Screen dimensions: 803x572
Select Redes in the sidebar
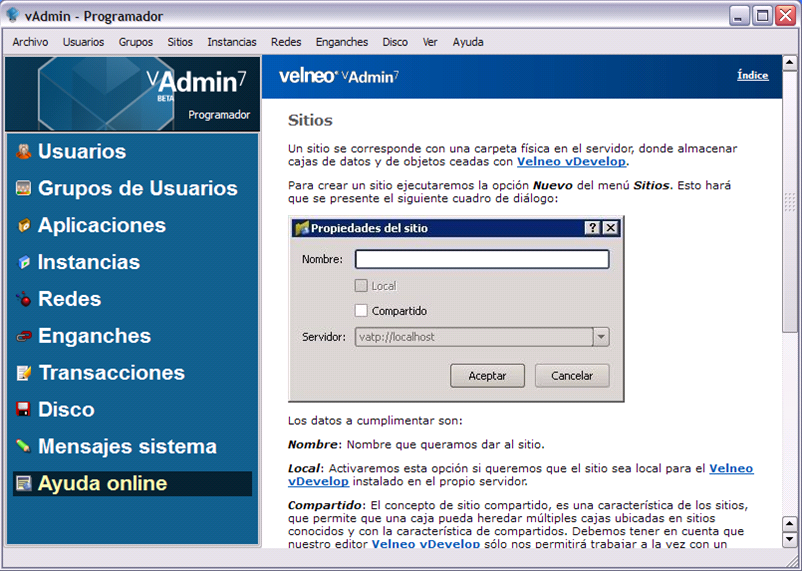point(133,299)
